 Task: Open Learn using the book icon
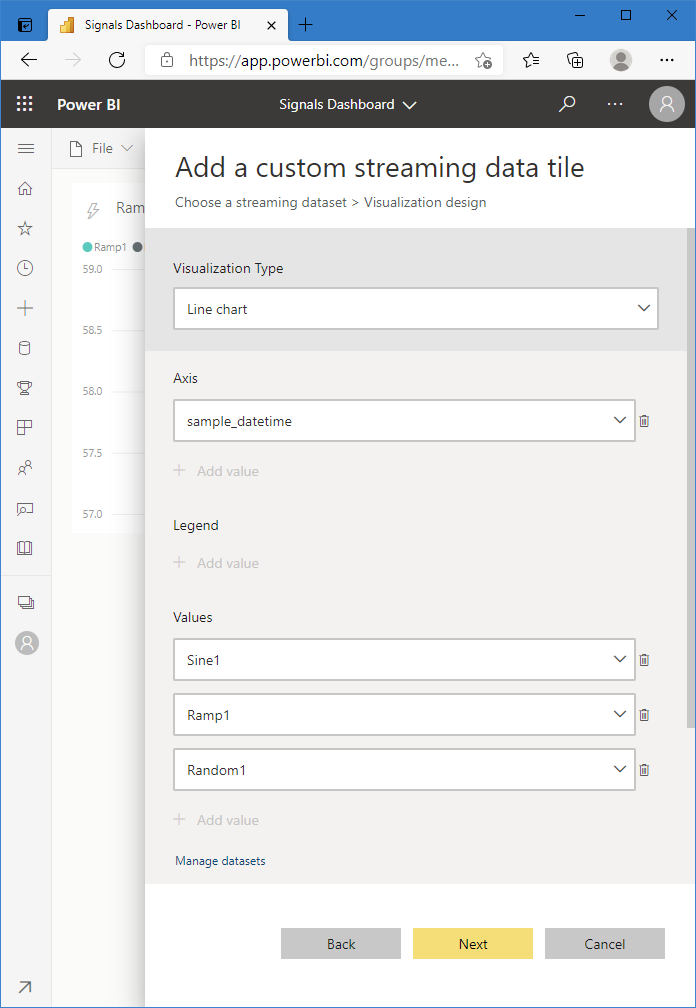click(27, 548)
